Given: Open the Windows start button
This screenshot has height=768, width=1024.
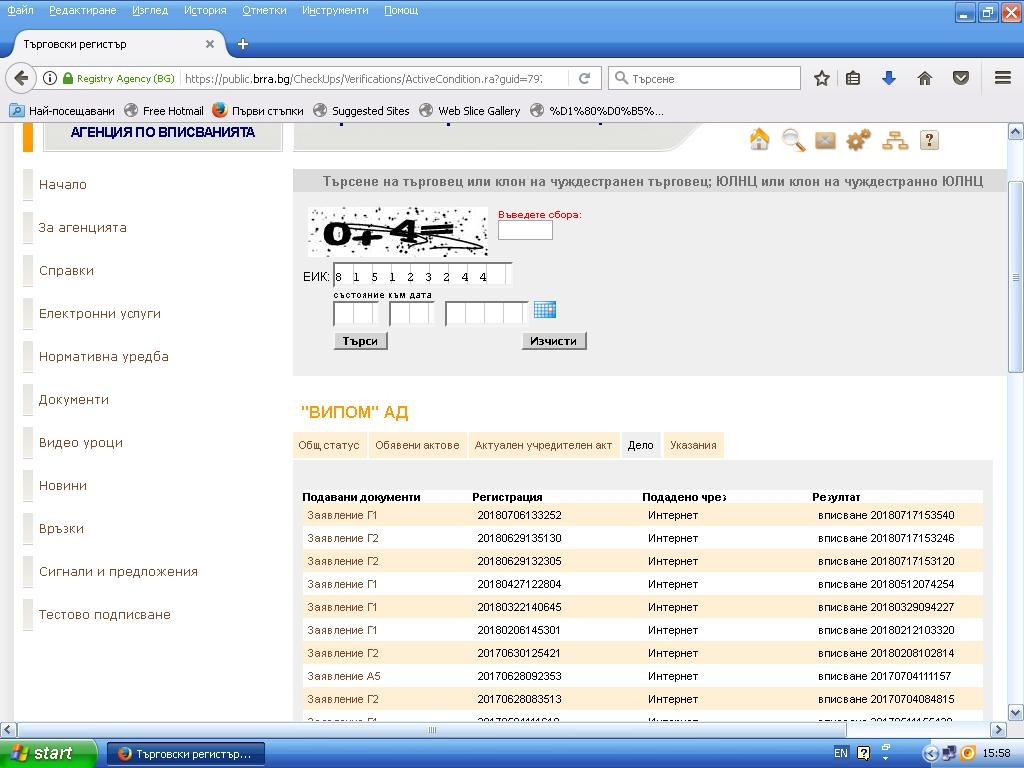Looking at the screenshot, I should (x=48, y=753).
